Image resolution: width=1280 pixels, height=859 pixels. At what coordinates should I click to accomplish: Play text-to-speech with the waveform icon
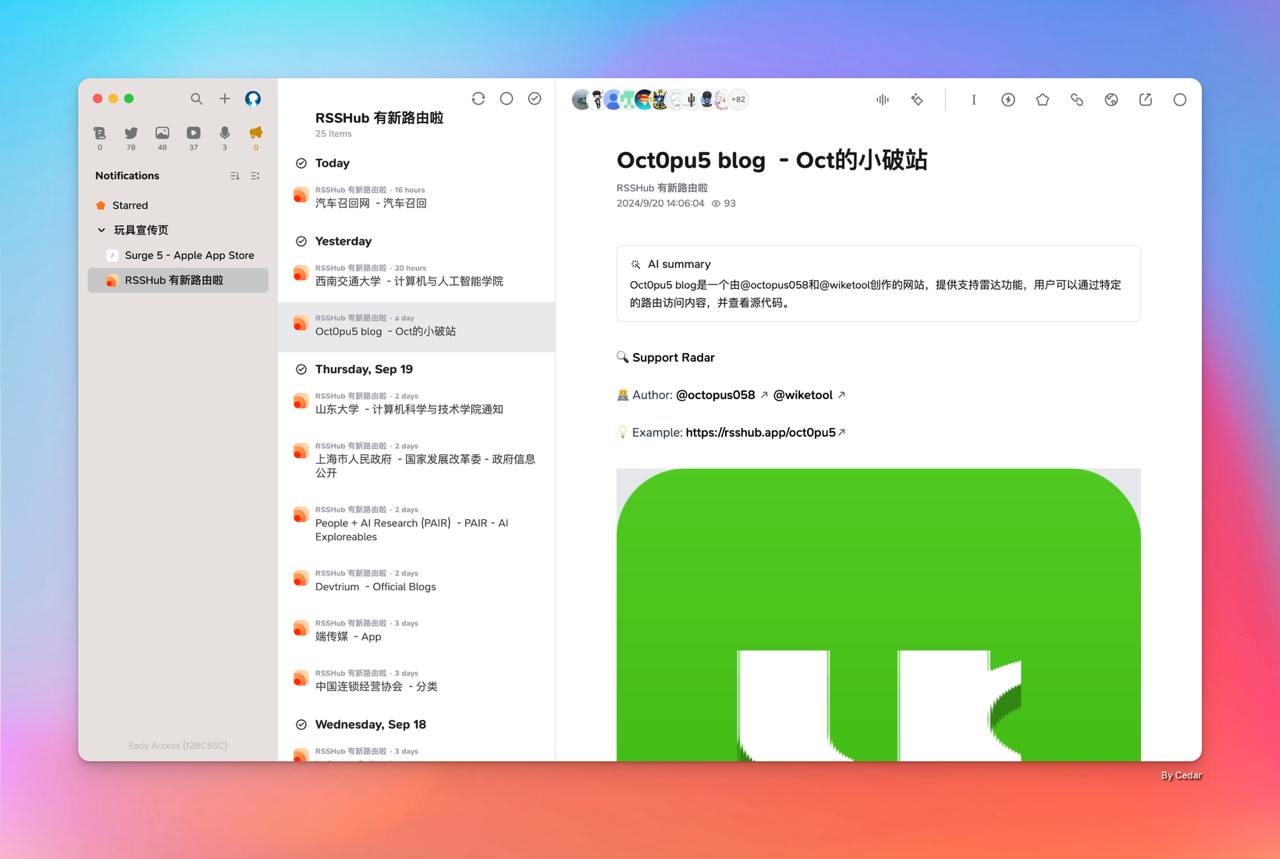coord(882,99)
